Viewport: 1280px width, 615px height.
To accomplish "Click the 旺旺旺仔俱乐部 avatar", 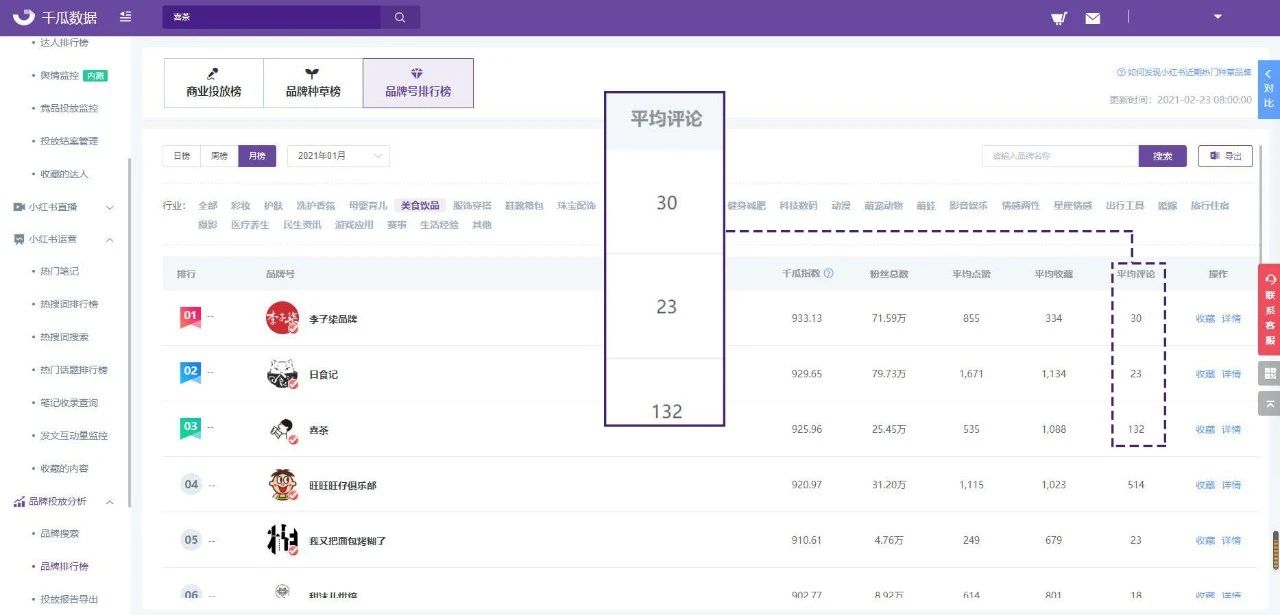I will [x=283, y=485].
